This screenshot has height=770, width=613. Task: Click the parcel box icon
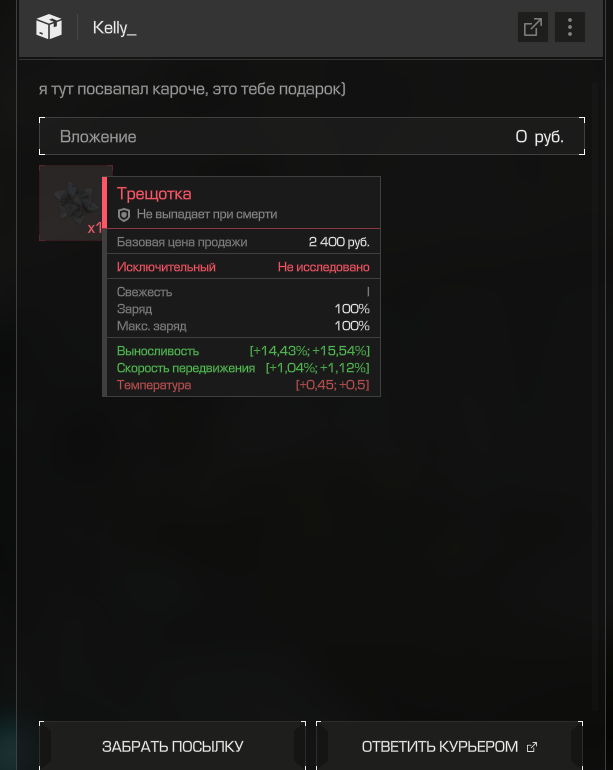tap(49, 27)
